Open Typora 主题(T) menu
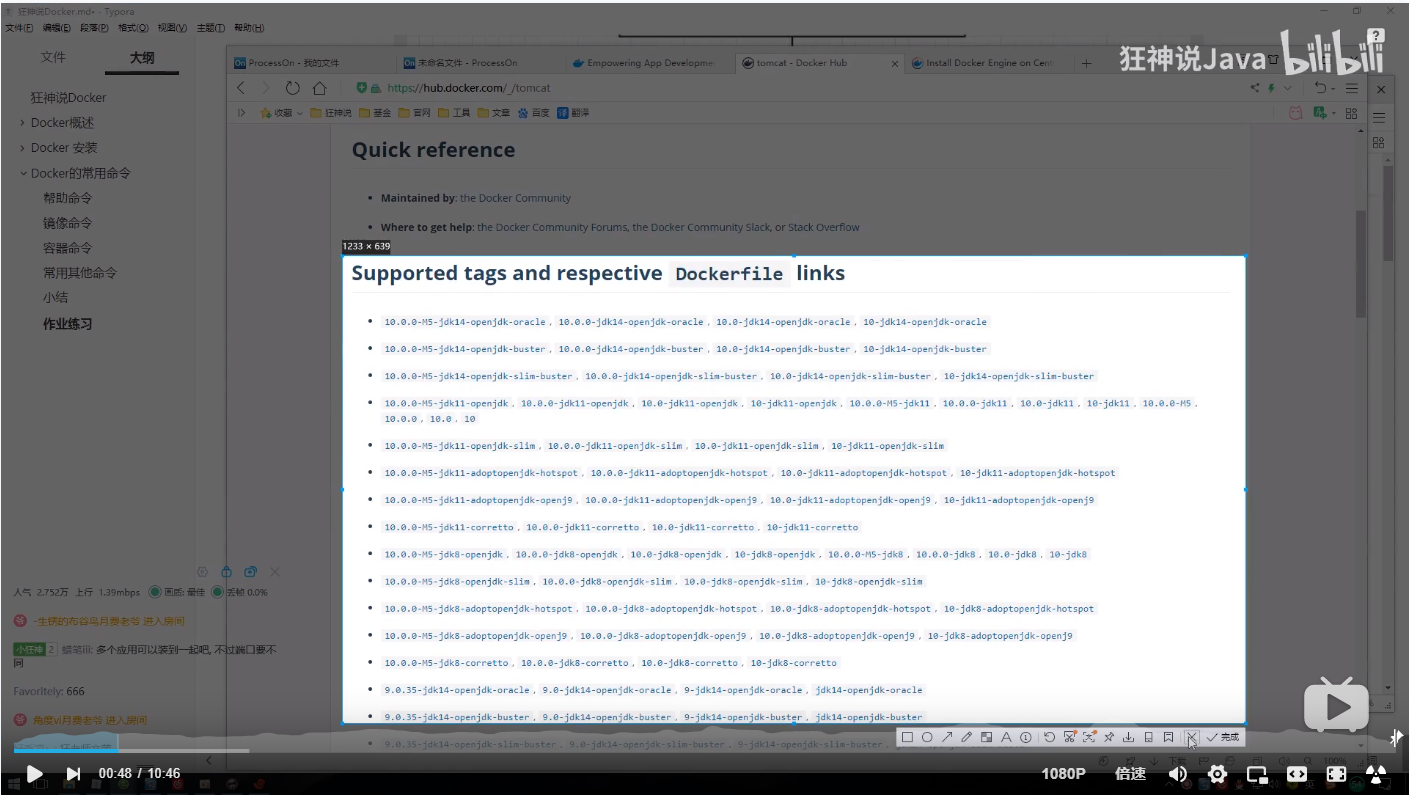 pos(211,28)
